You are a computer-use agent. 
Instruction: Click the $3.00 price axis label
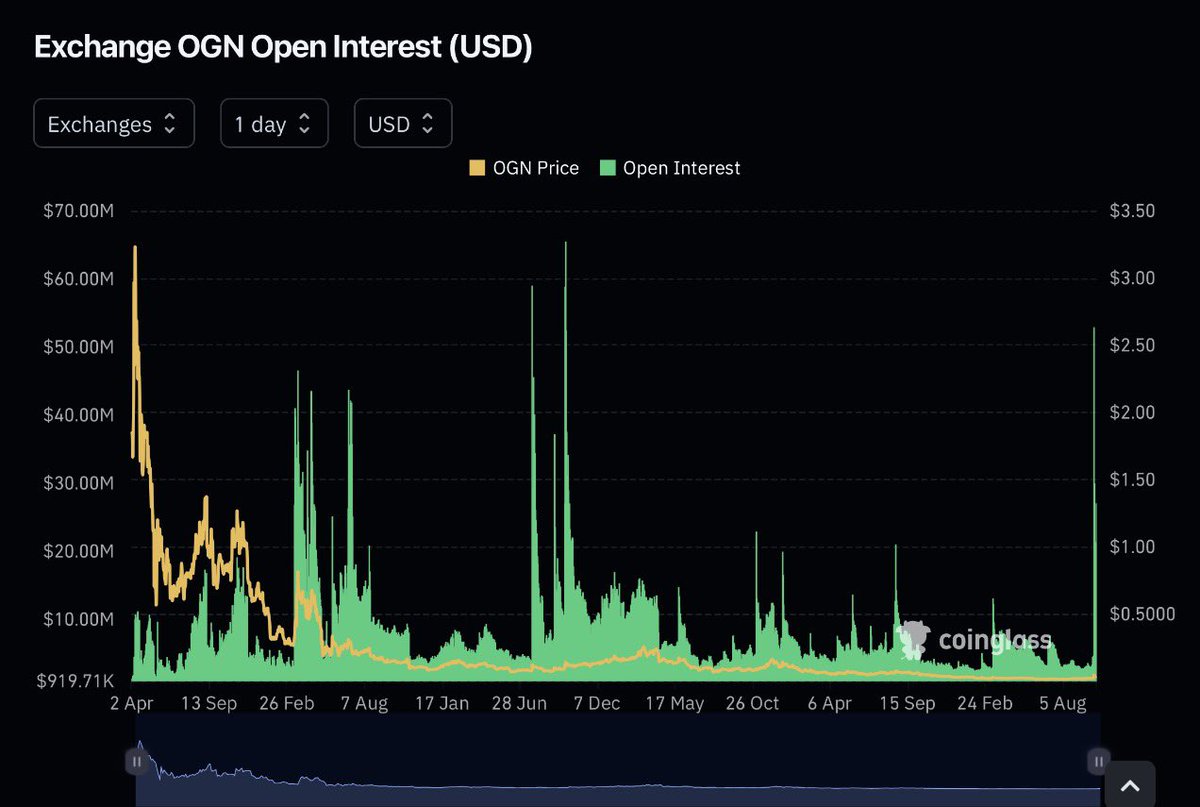(x=1132, y=278)
